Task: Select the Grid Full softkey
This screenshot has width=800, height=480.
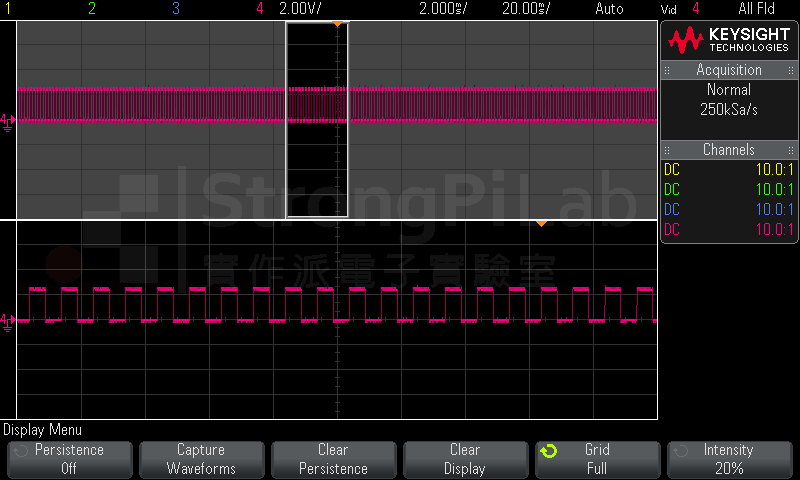Action: click(597, 460)
